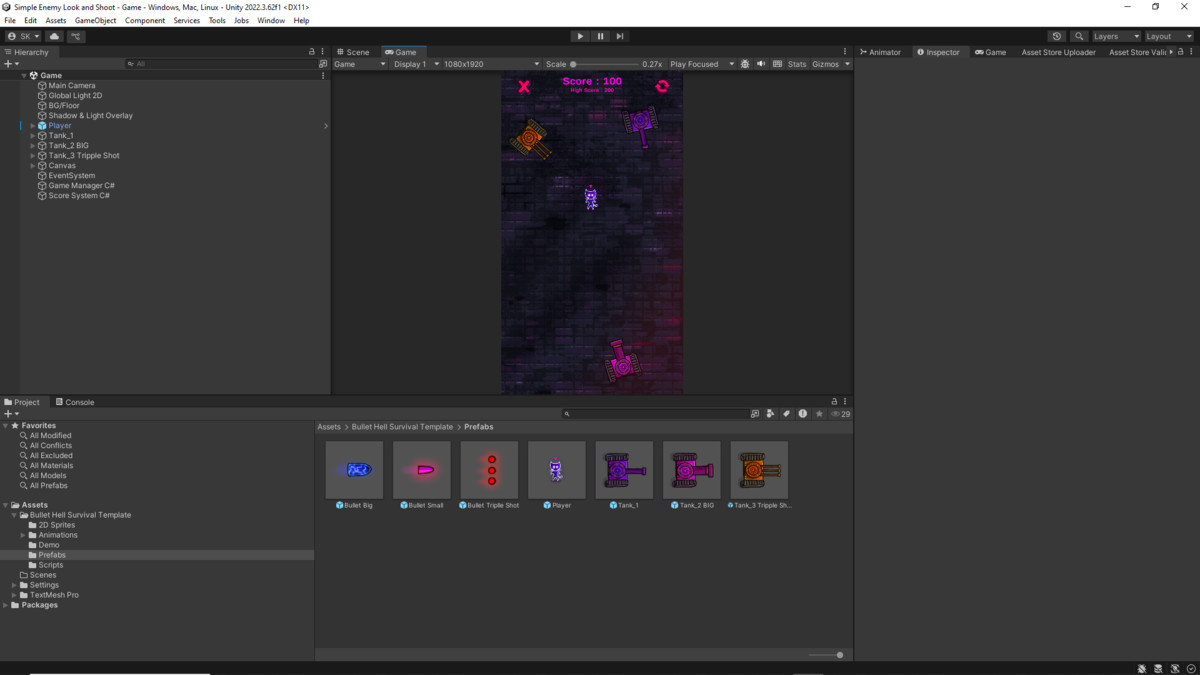The image size is (1200, 675).
Task: Expand the Player object in the Hierarchy
Action: coord(31,125)
